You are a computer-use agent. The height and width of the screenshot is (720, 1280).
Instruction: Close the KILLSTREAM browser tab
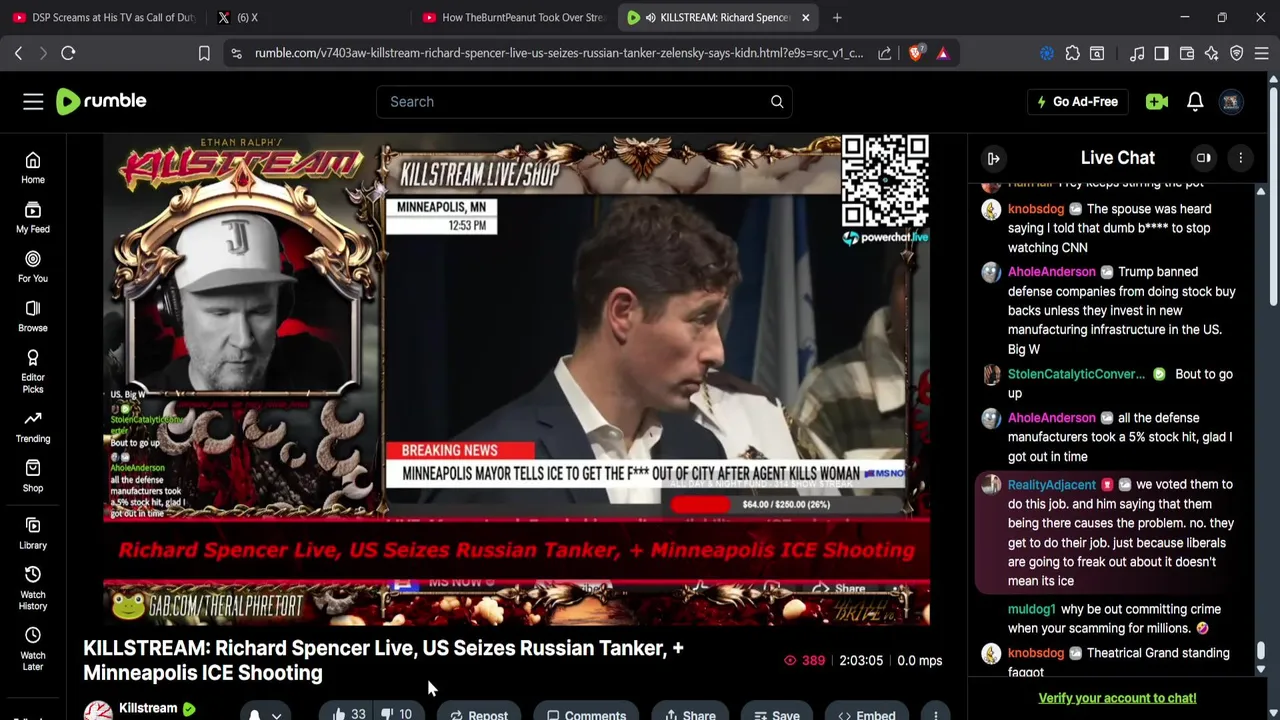806,17
